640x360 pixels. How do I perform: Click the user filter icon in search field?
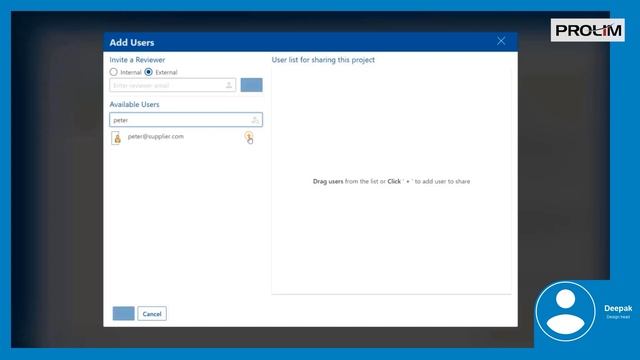tap(255, 120)
